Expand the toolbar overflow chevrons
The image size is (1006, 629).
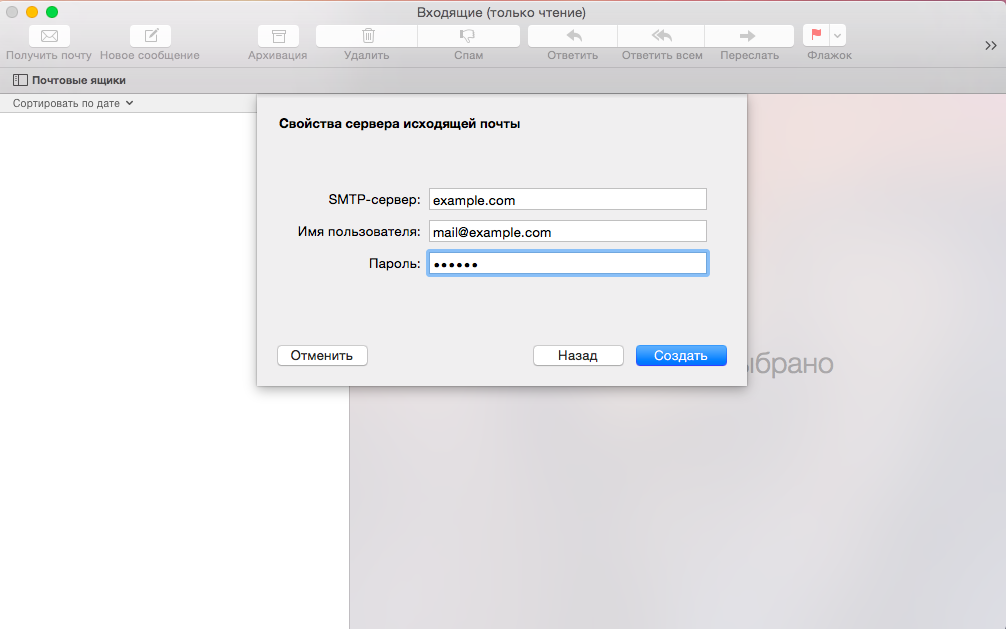coord(990,46)
